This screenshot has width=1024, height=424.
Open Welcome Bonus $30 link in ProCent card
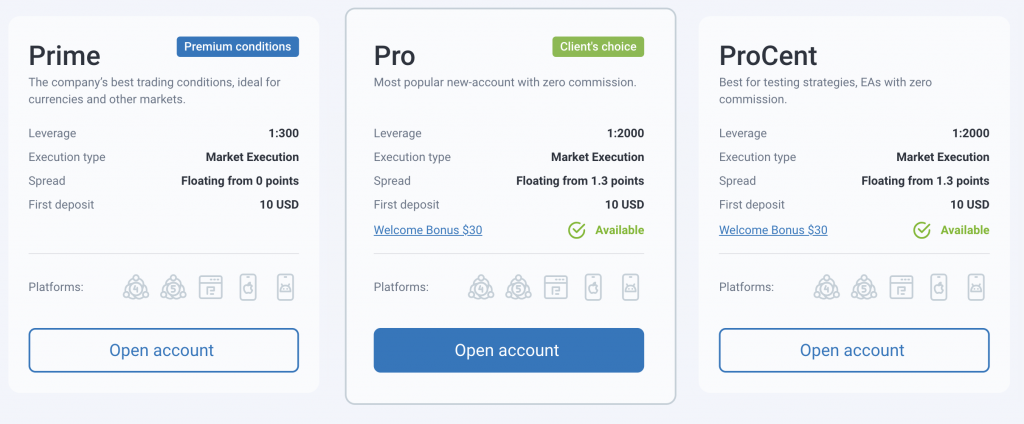773,230
